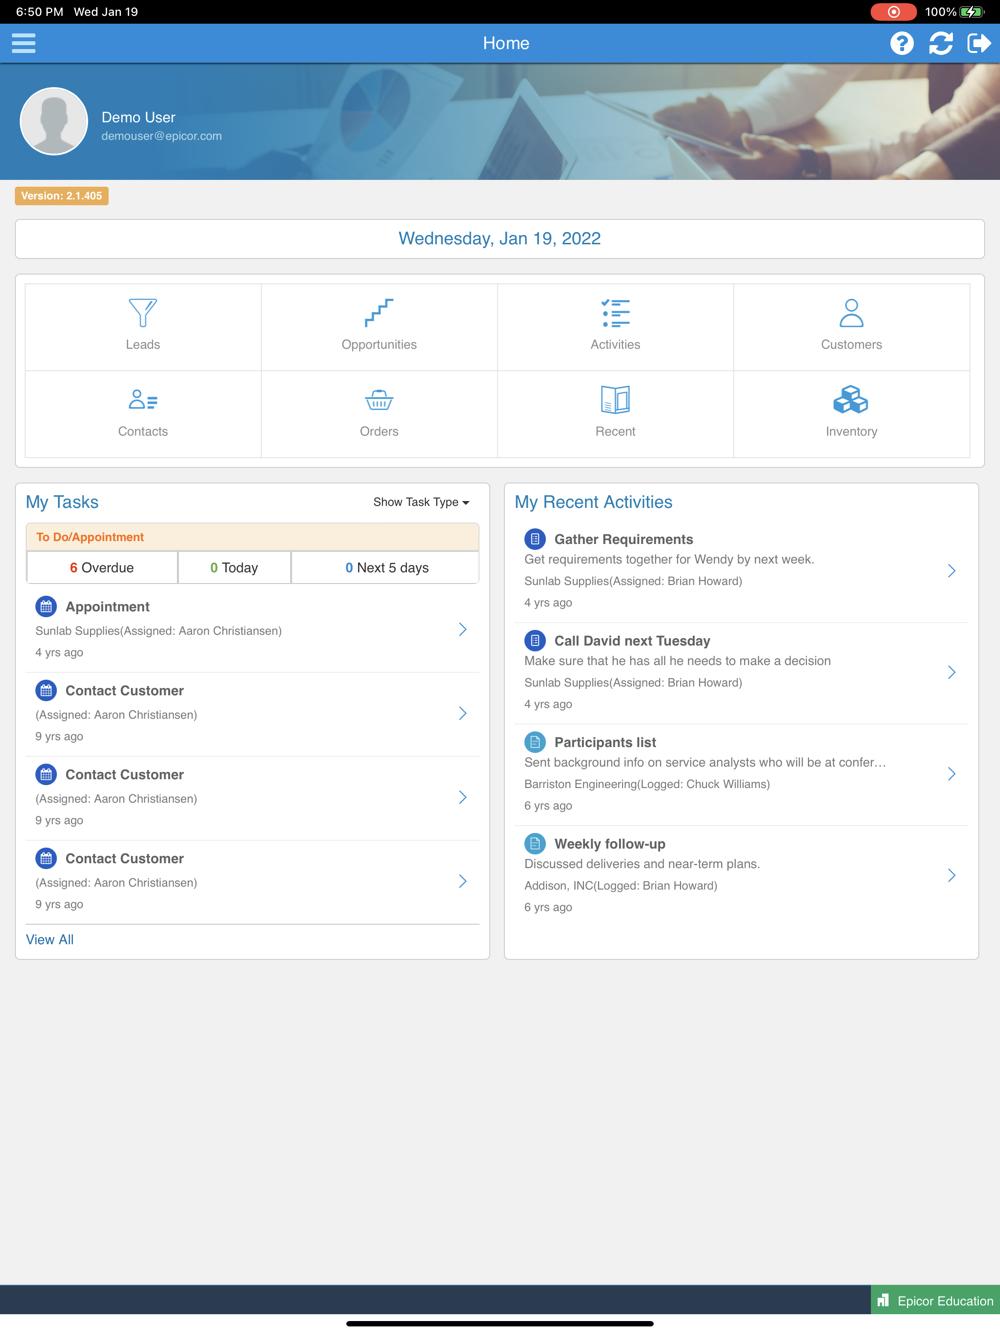Click the Gather Requirements activity icon
Screen dimensions: 1000x1334
coord(535,539)
